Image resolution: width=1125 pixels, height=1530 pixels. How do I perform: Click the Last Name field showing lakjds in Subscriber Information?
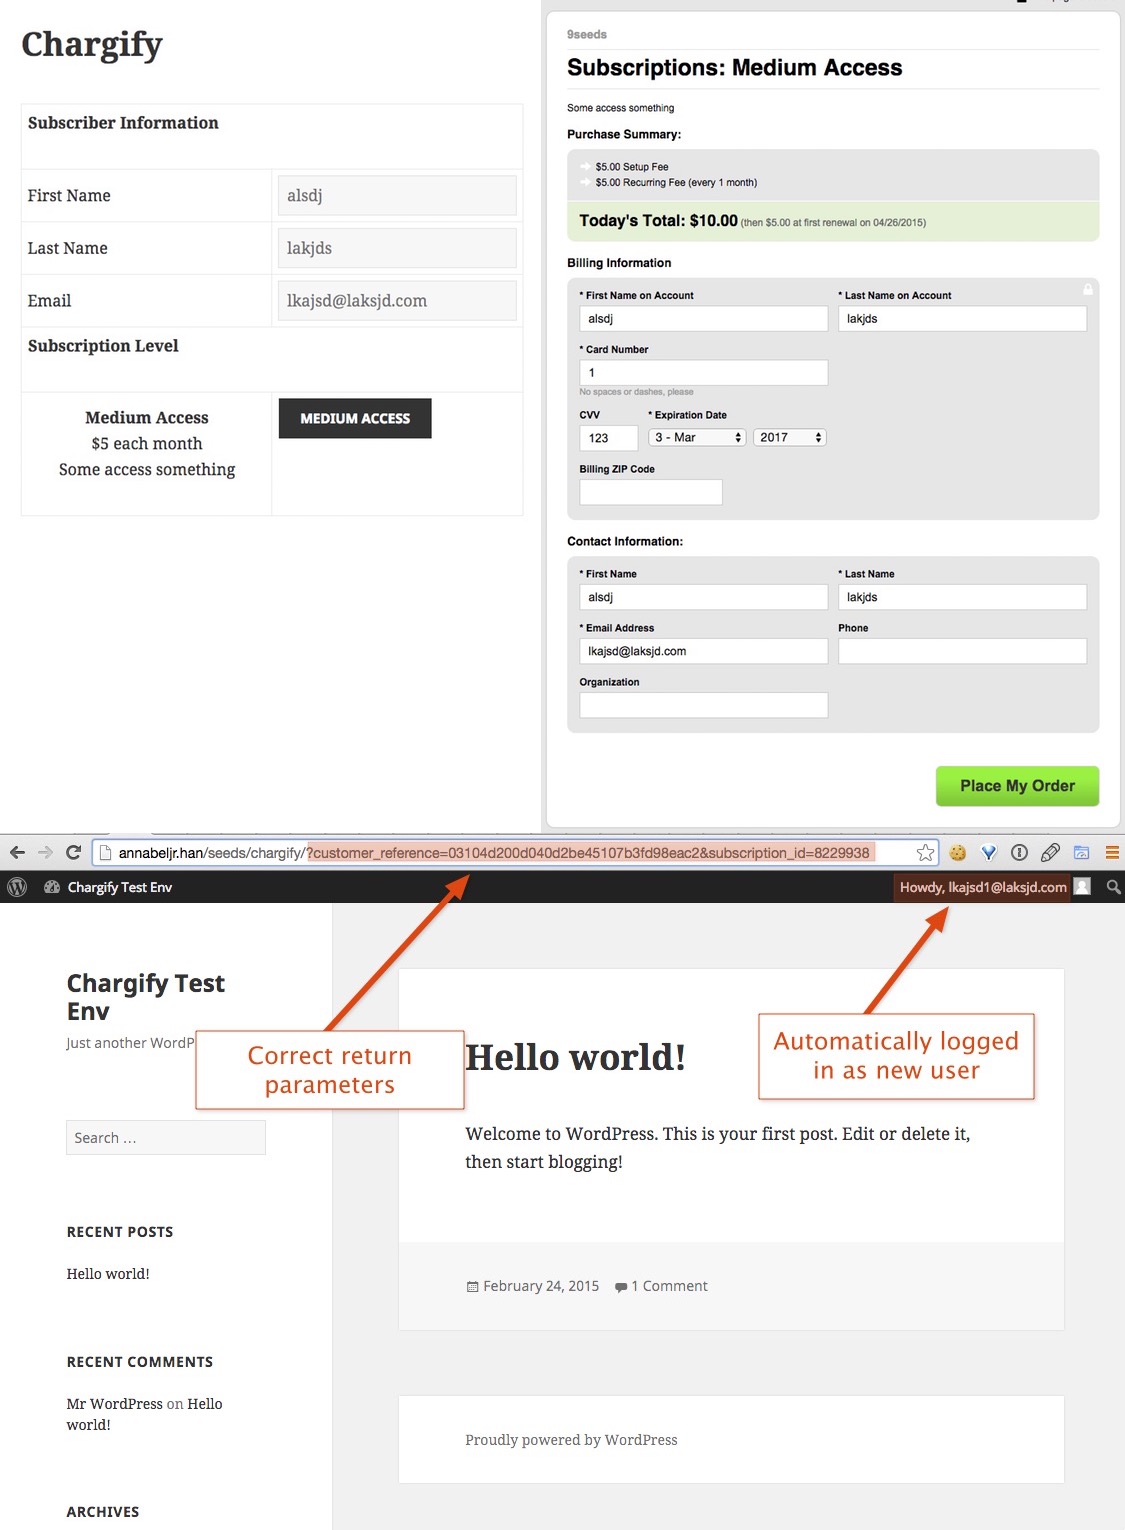point(397,248)
